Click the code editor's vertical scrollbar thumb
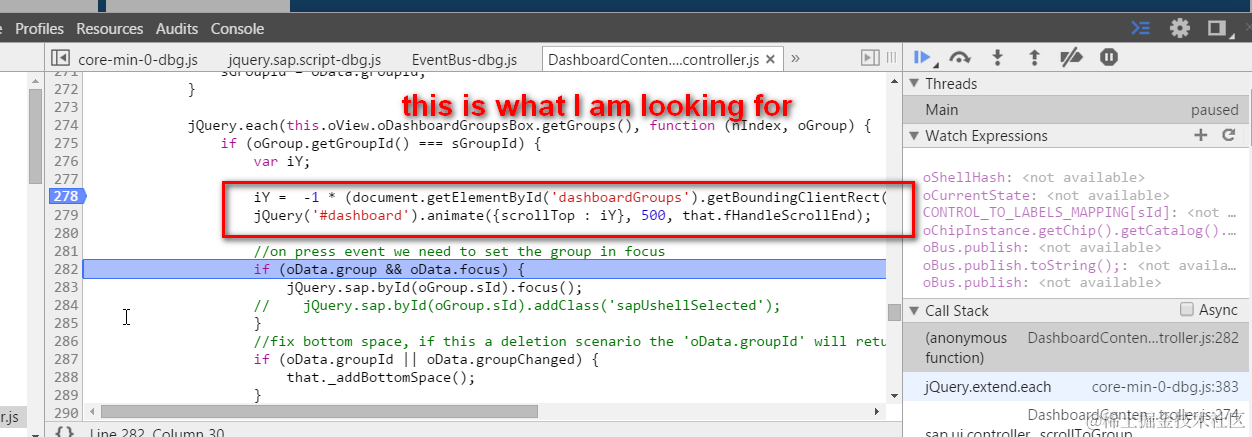Image resolution: width=1252 pixels, height=437 pixels. (x=893, y=312)
